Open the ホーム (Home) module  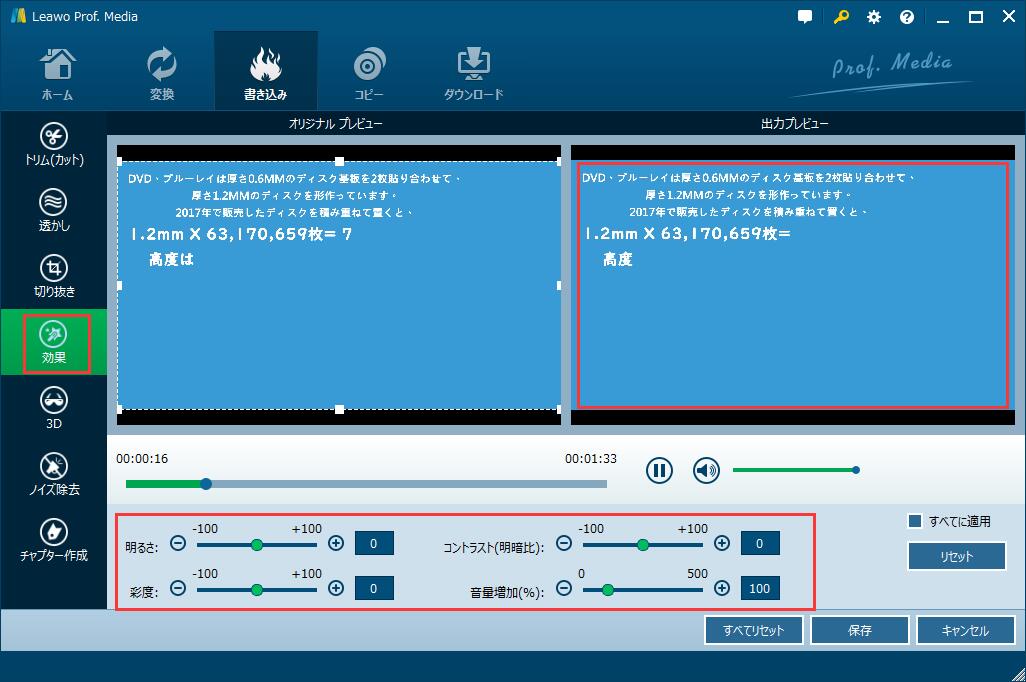58,70
